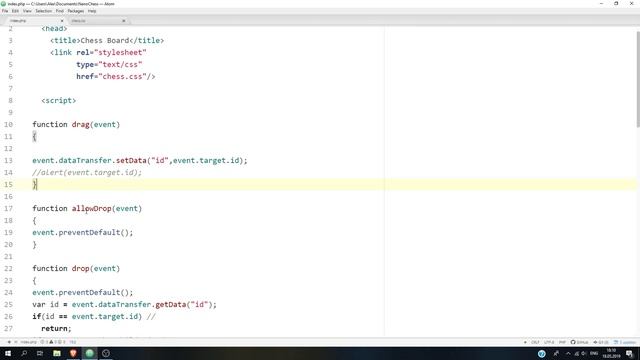Place cursor on 'function drag(event)' line
The width and height of the screenshot is (640, 360).
pyautogui.click(x=76, y=124)
